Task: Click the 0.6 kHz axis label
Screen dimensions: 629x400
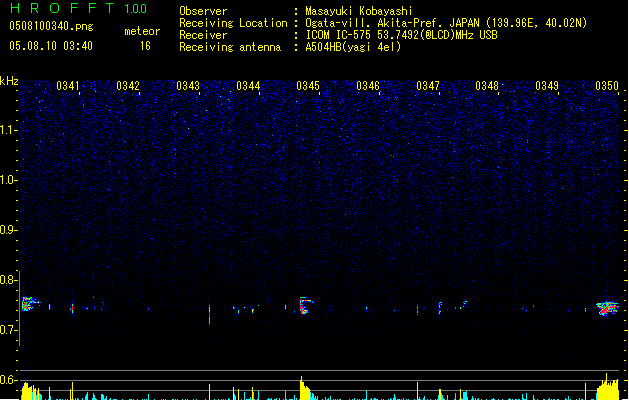Action: [8, 380]
